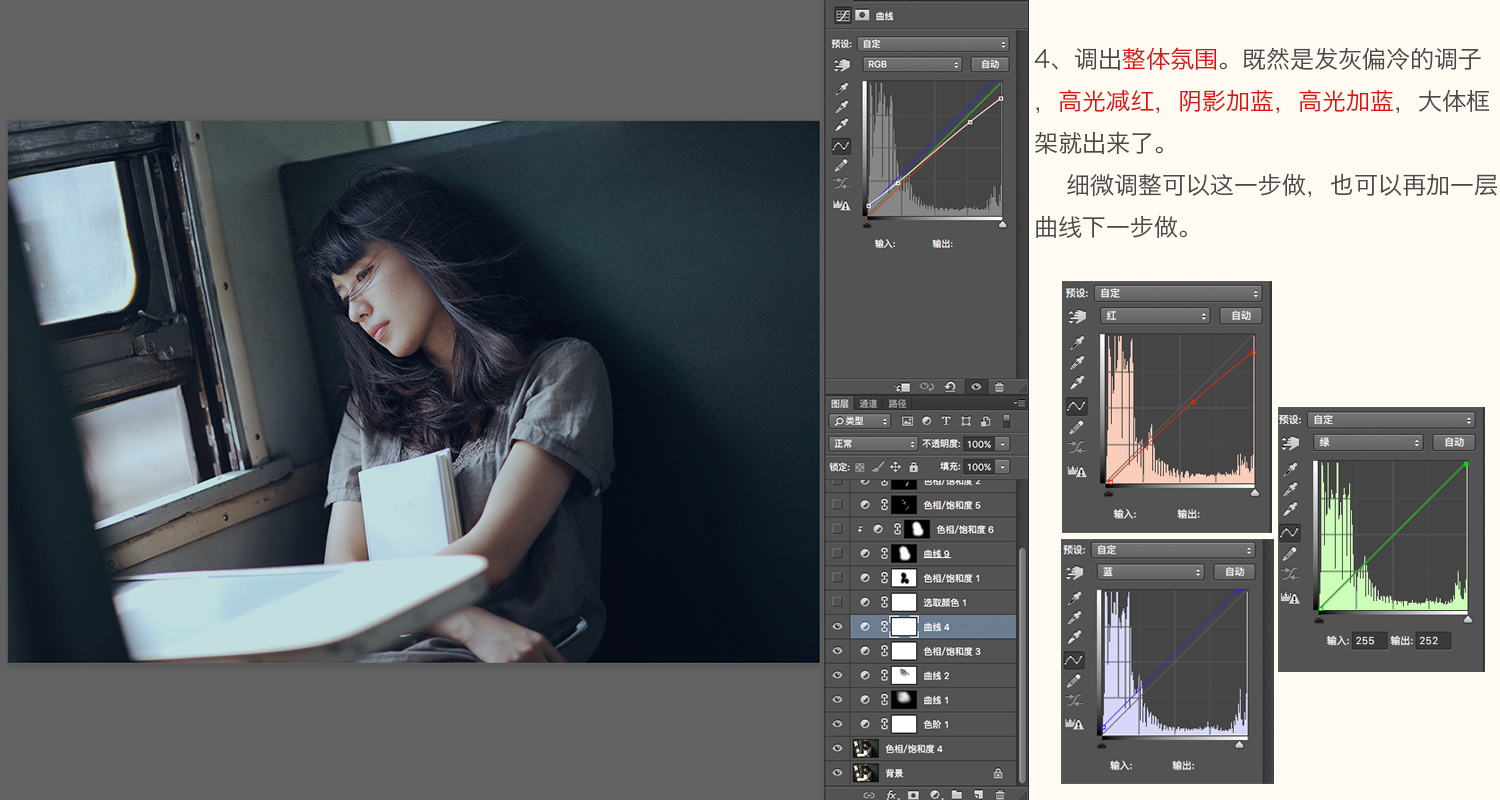The width and height of the screenshot is (1500, 800).
Task: Click the lock all padlock icon
Action: click(x=913, y=467)
